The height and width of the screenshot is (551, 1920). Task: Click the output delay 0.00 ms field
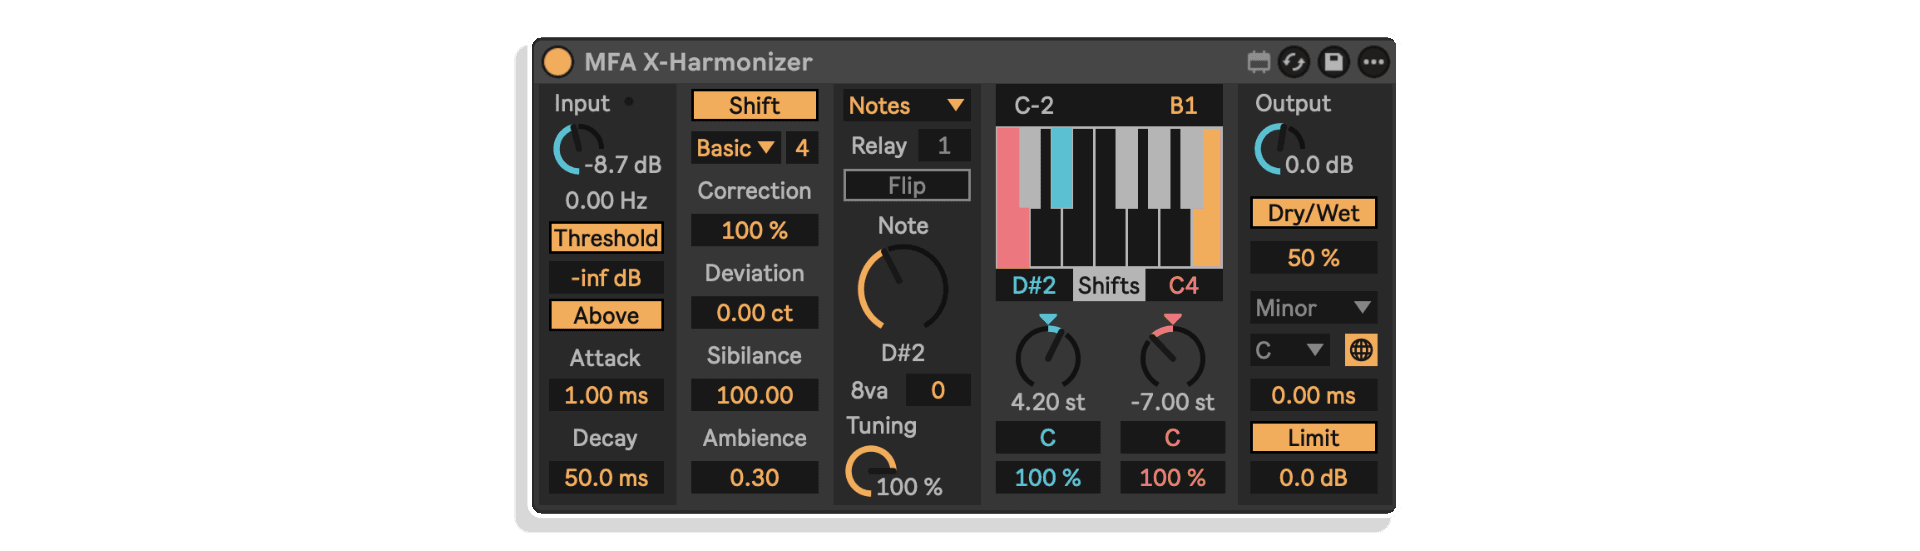click(x=1313, y=395)
